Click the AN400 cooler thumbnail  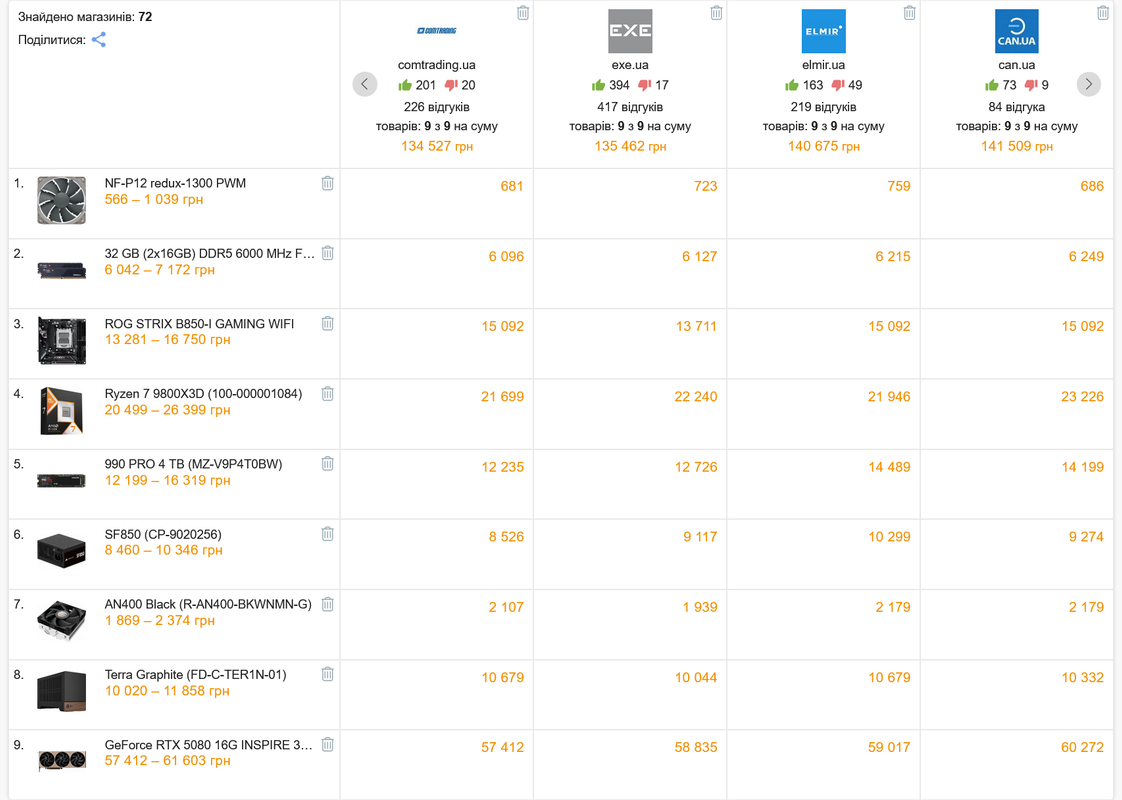(62, 621)
